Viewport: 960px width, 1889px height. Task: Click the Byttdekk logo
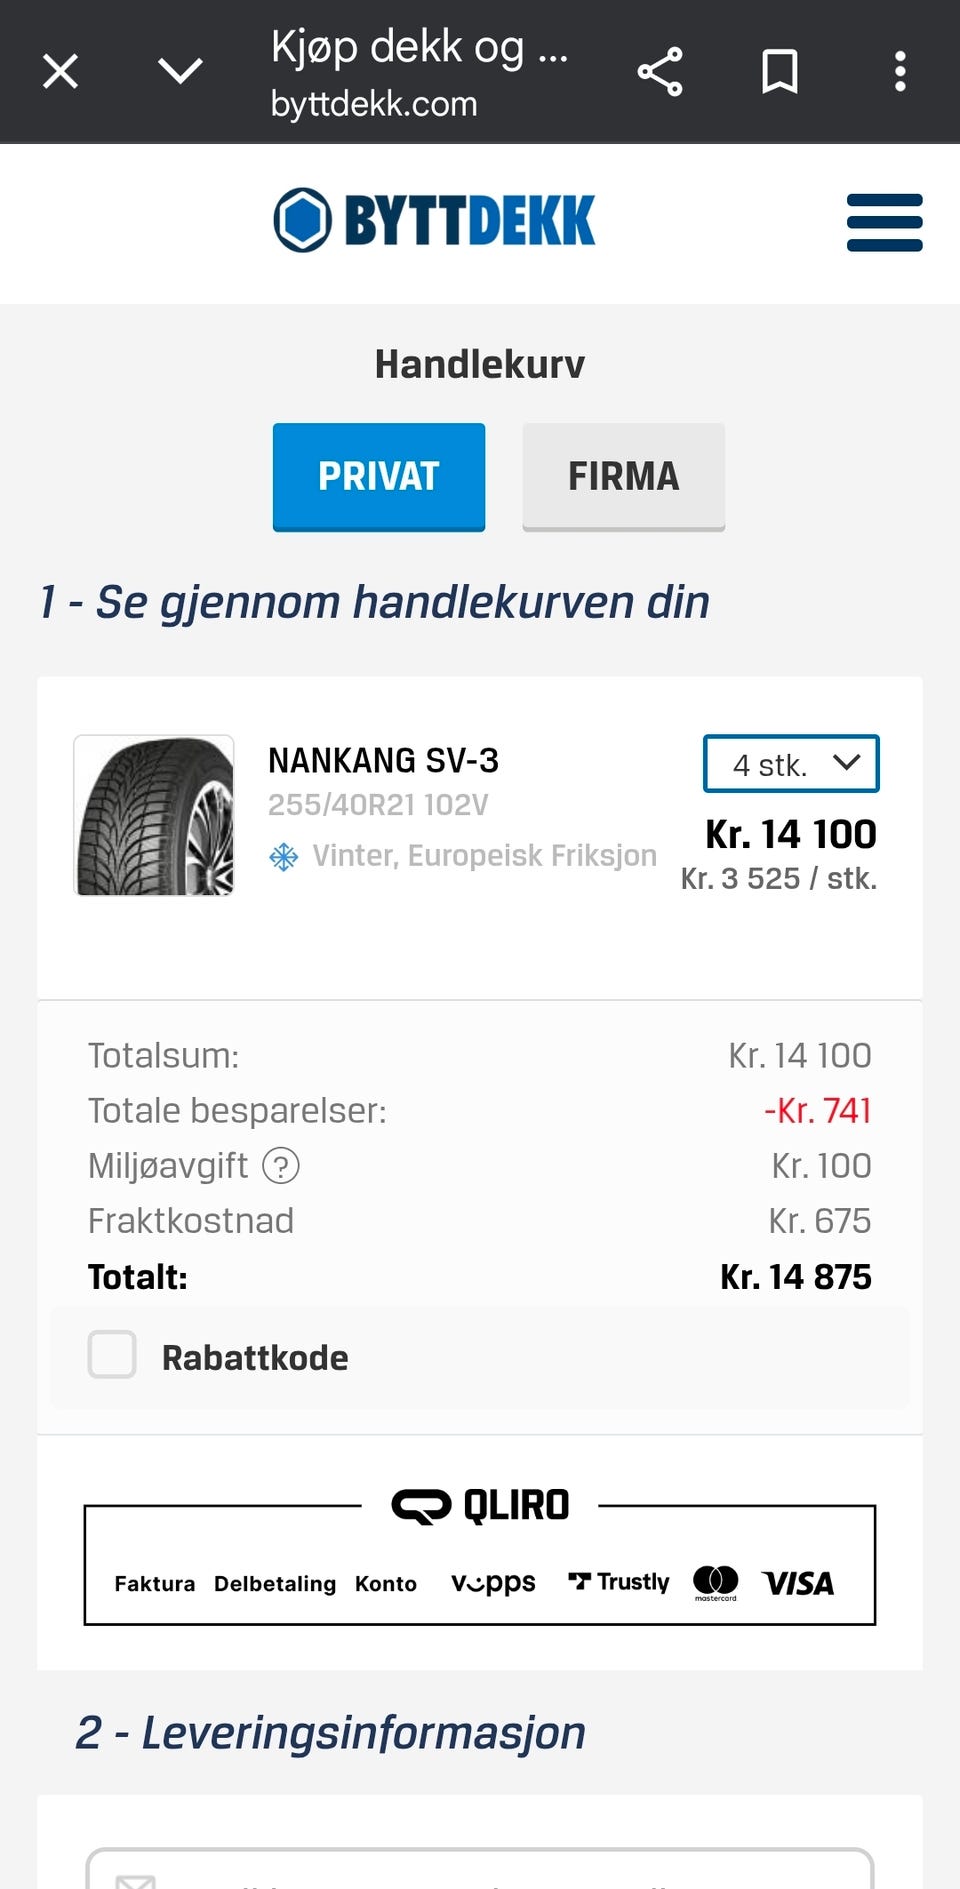[x=434, y=220]
